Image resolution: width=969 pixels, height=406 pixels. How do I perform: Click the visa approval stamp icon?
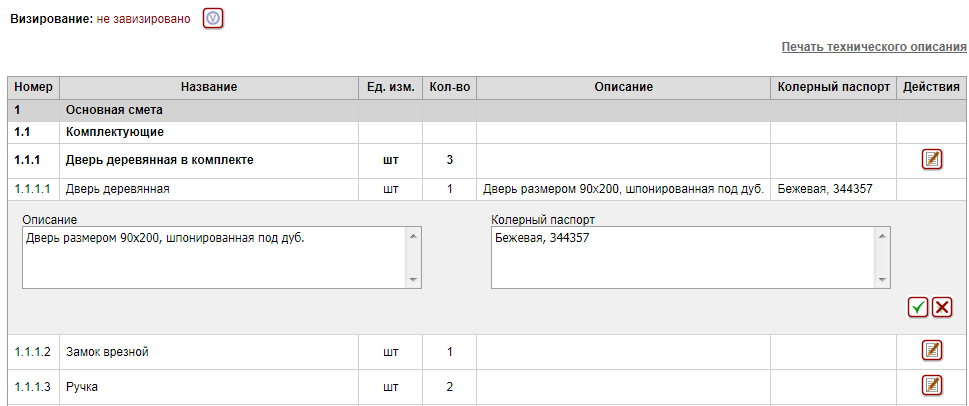click(213, 19)
